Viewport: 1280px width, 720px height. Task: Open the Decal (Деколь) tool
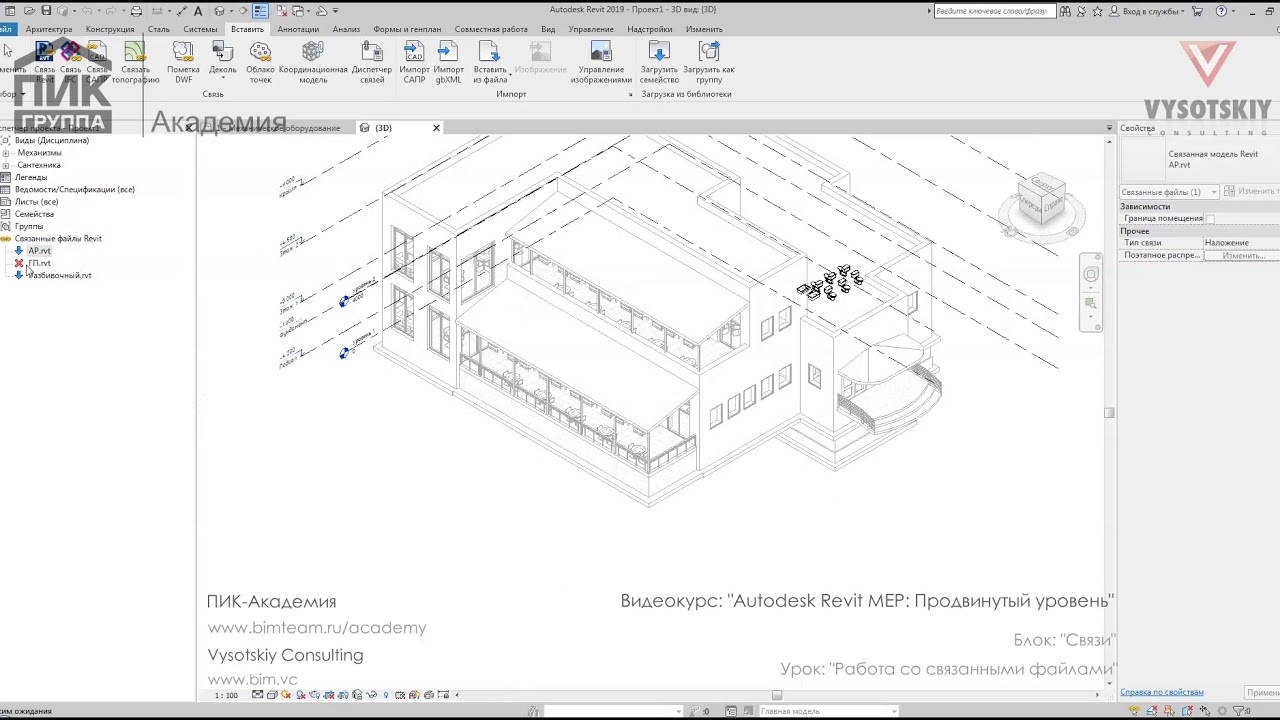(x=222, y=62)
